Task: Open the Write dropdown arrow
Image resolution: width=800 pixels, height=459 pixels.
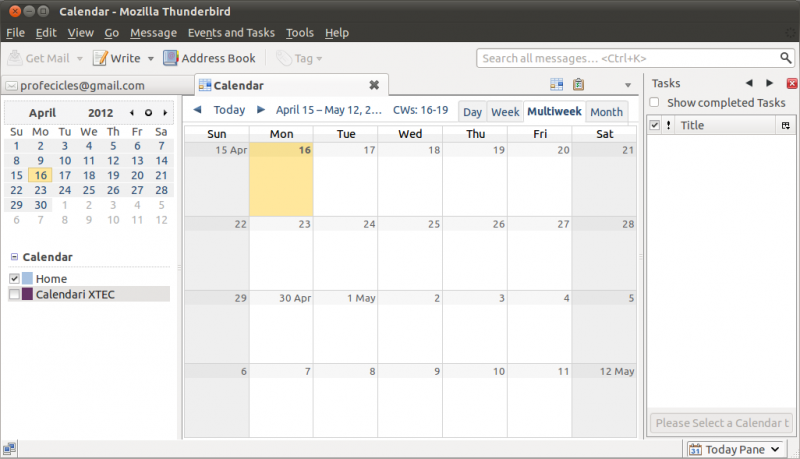Action: coord(150,59)
